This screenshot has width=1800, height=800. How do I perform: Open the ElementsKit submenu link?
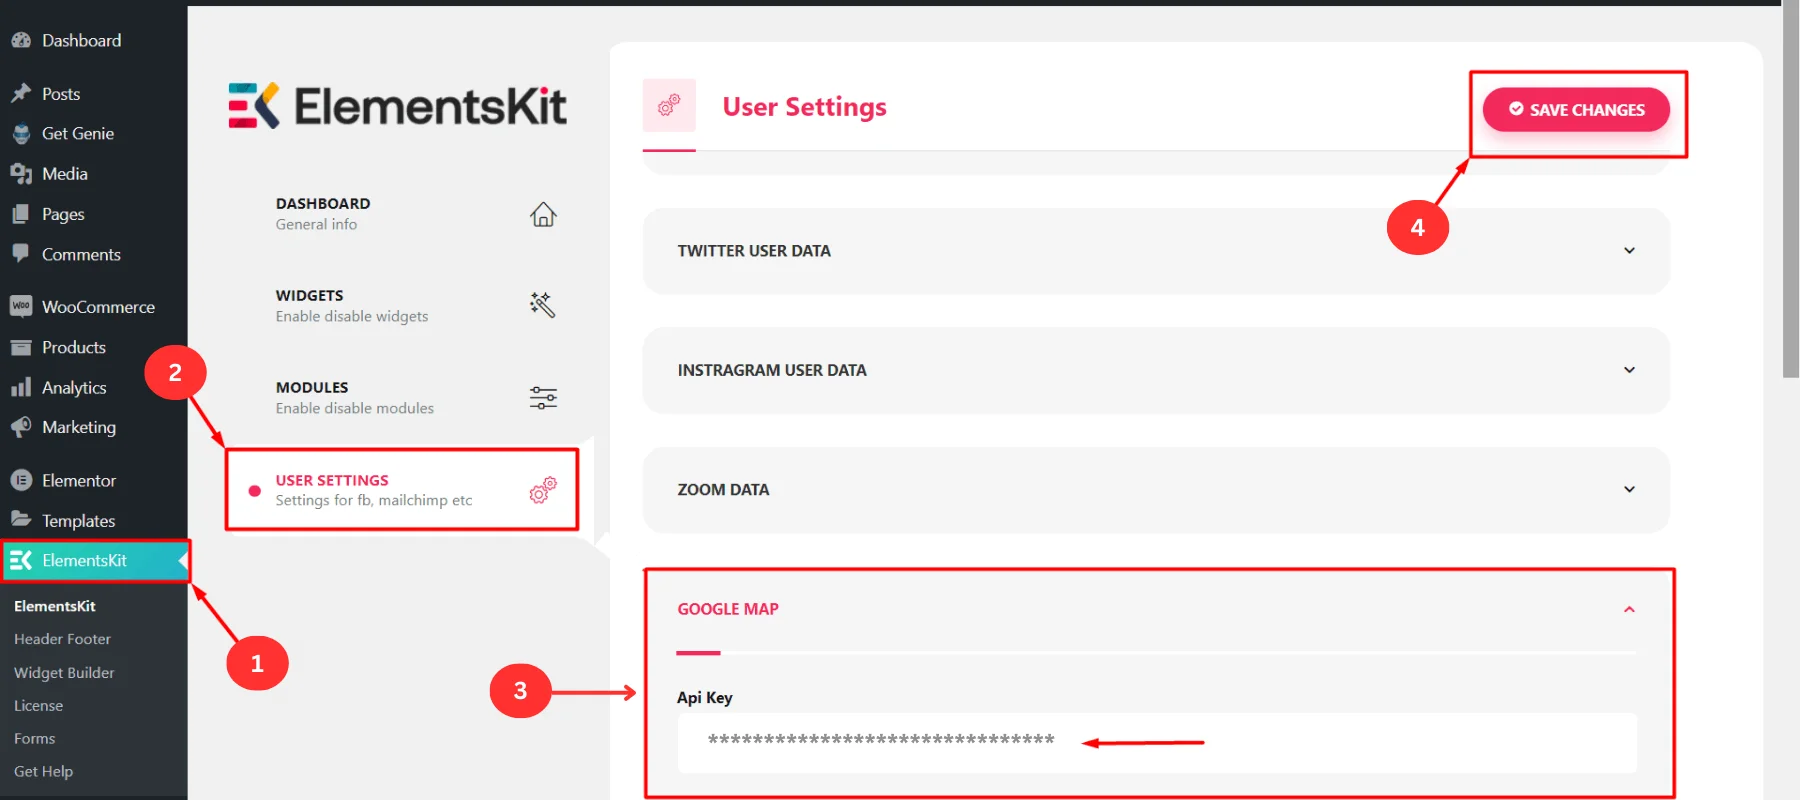pyautogui.click(x=55, y=606)
